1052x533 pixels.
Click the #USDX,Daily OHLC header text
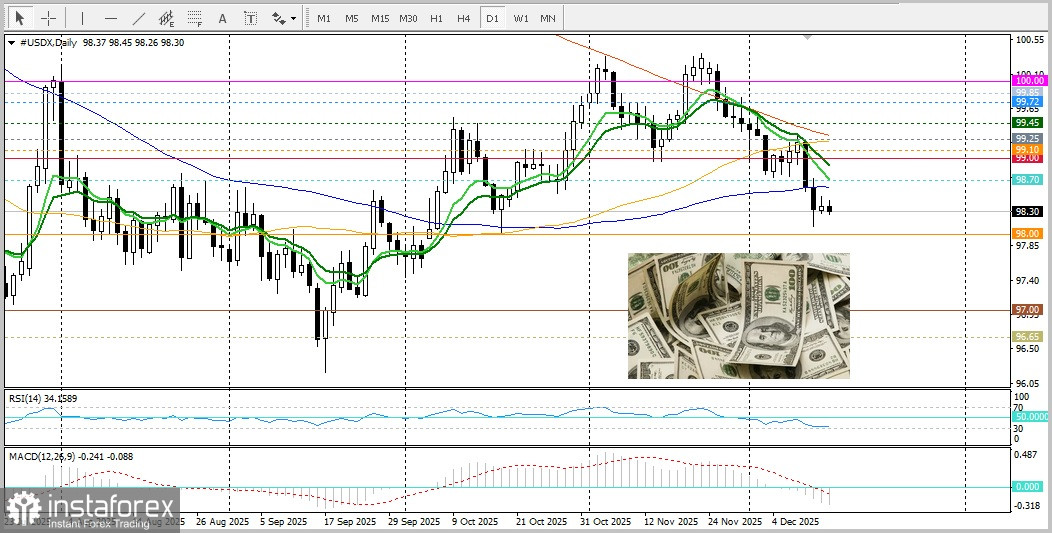[101, 42]
